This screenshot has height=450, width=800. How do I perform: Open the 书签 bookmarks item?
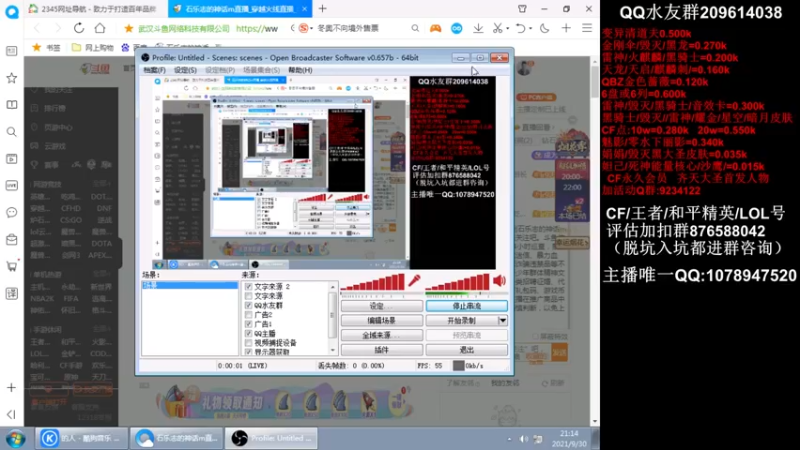pos(46,47)
